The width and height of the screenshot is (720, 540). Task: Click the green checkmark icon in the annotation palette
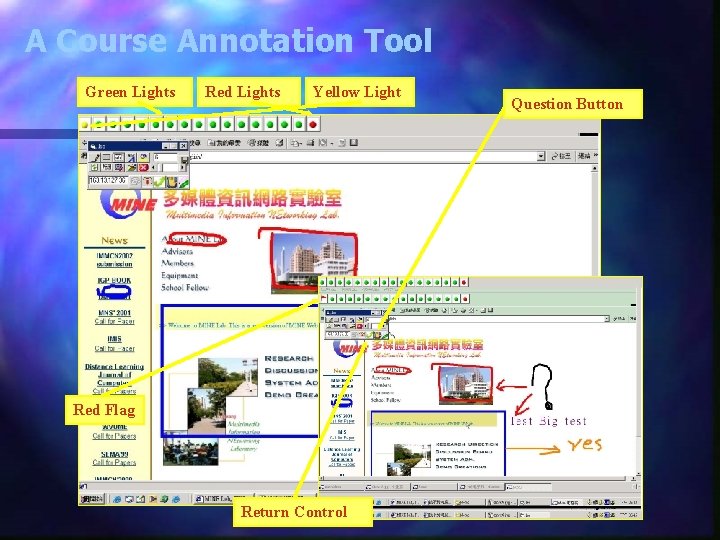click(x=159, y=182)
